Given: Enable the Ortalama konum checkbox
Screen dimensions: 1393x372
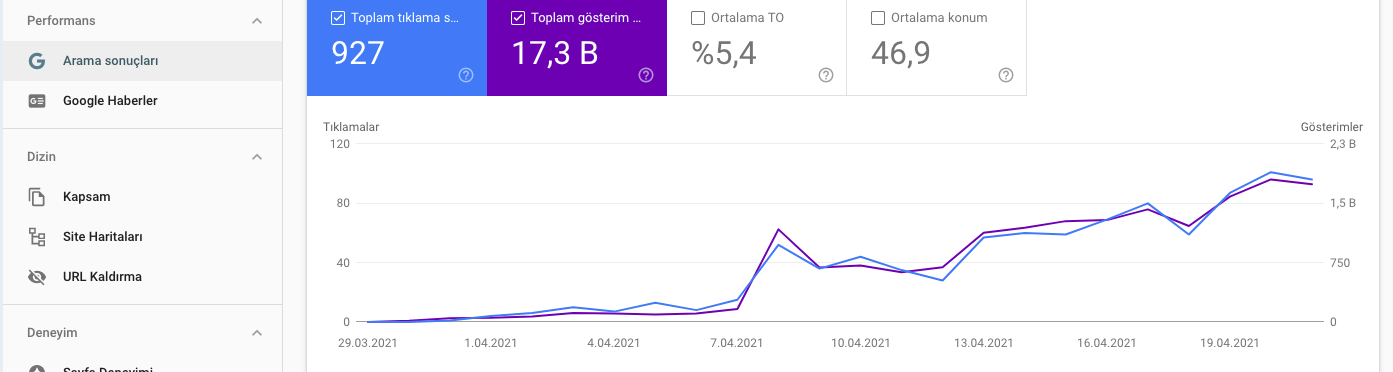Looking at the screenshot, I should point(878,17).
